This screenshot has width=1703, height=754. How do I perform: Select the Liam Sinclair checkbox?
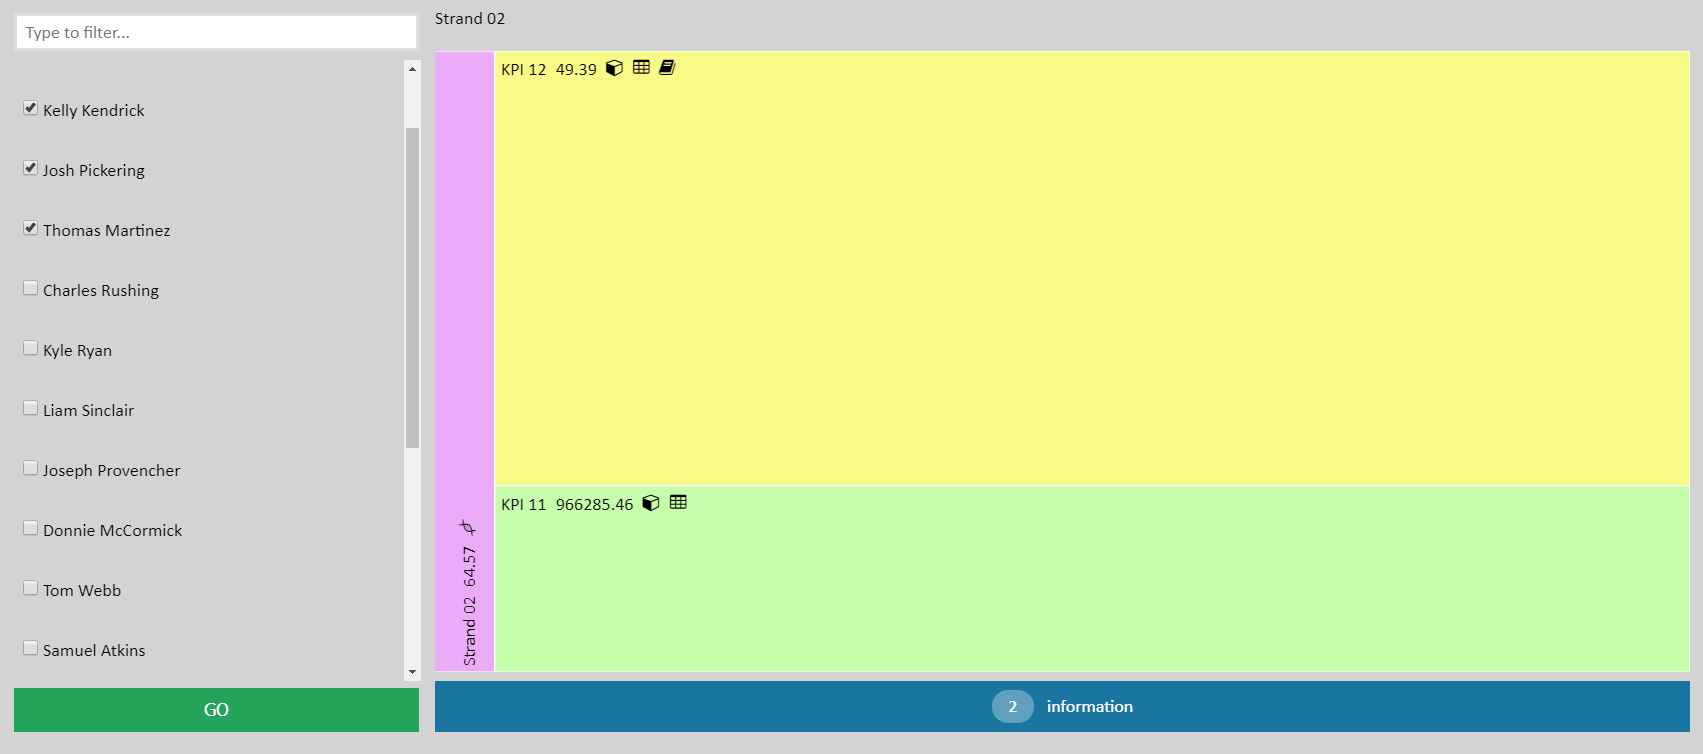pos(31,408)
